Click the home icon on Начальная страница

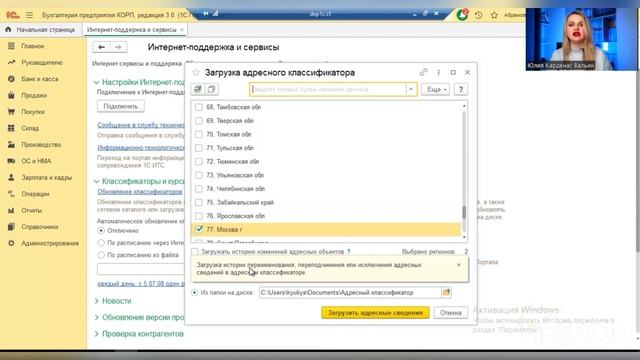(8, 30)
